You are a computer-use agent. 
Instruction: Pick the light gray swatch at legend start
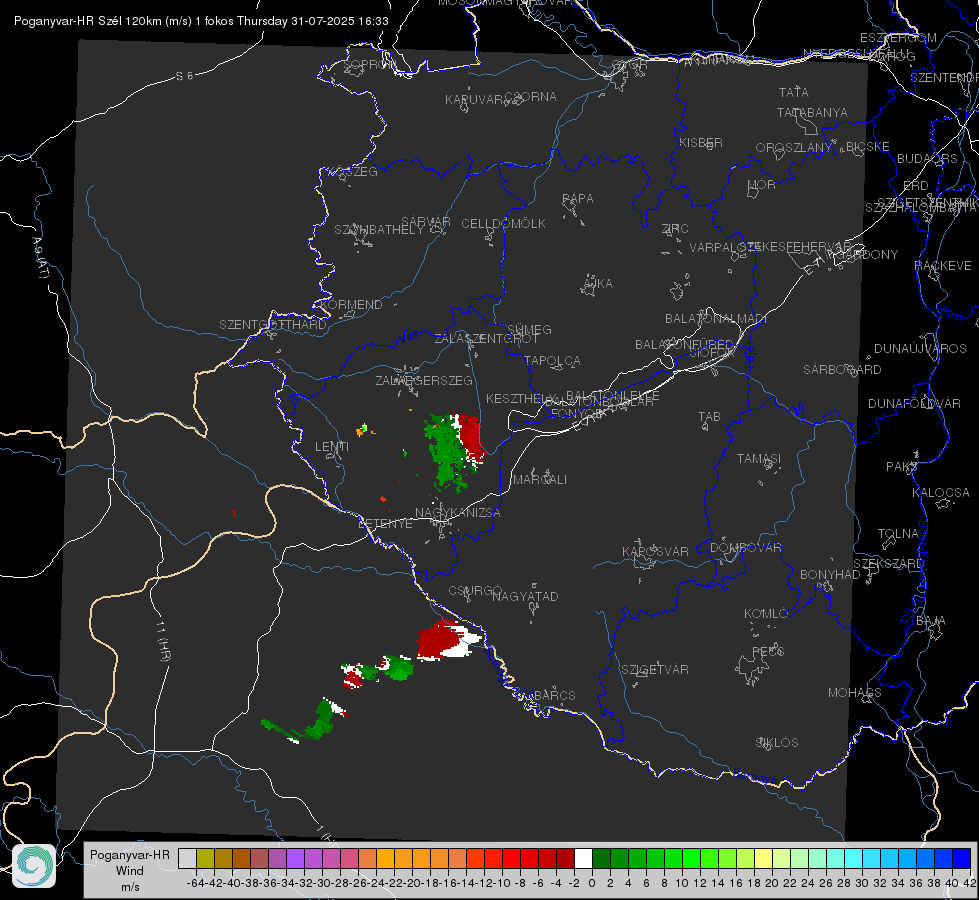tap(187, 858)
